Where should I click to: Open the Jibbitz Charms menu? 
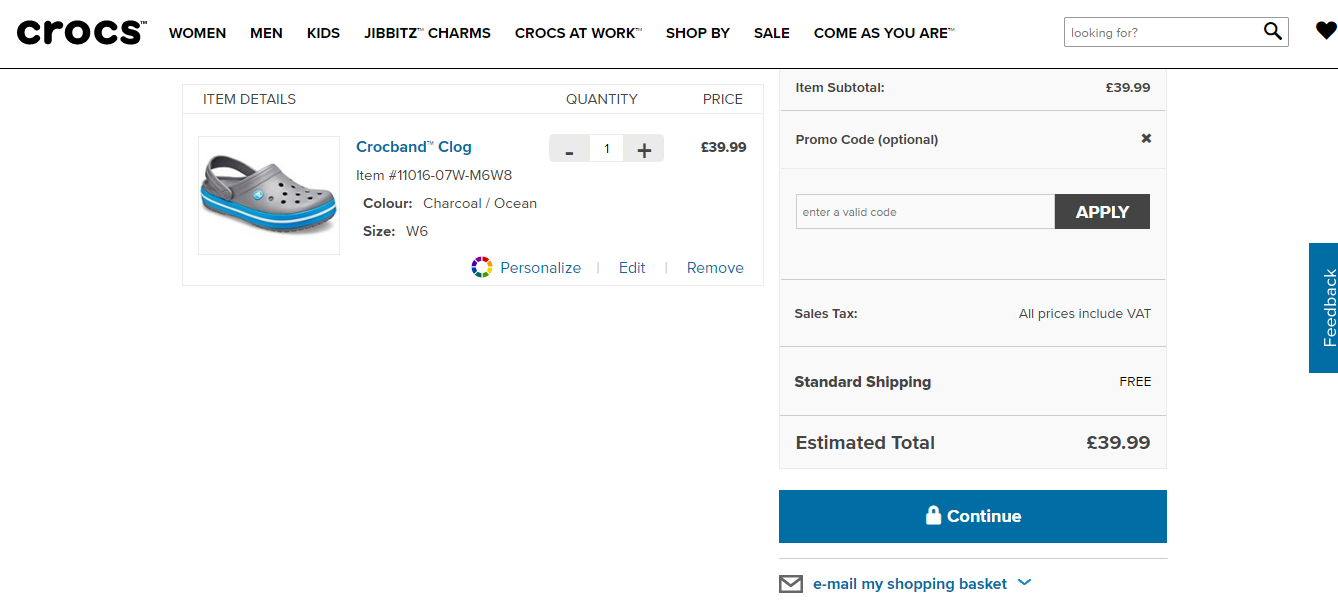coord(427,33)
